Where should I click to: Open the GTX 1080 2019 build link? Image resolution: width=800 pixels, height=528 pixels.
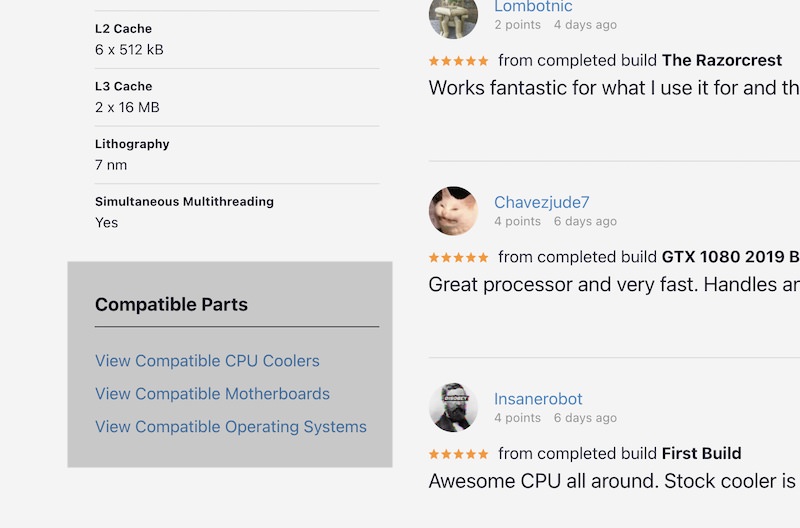pos(731,257)
